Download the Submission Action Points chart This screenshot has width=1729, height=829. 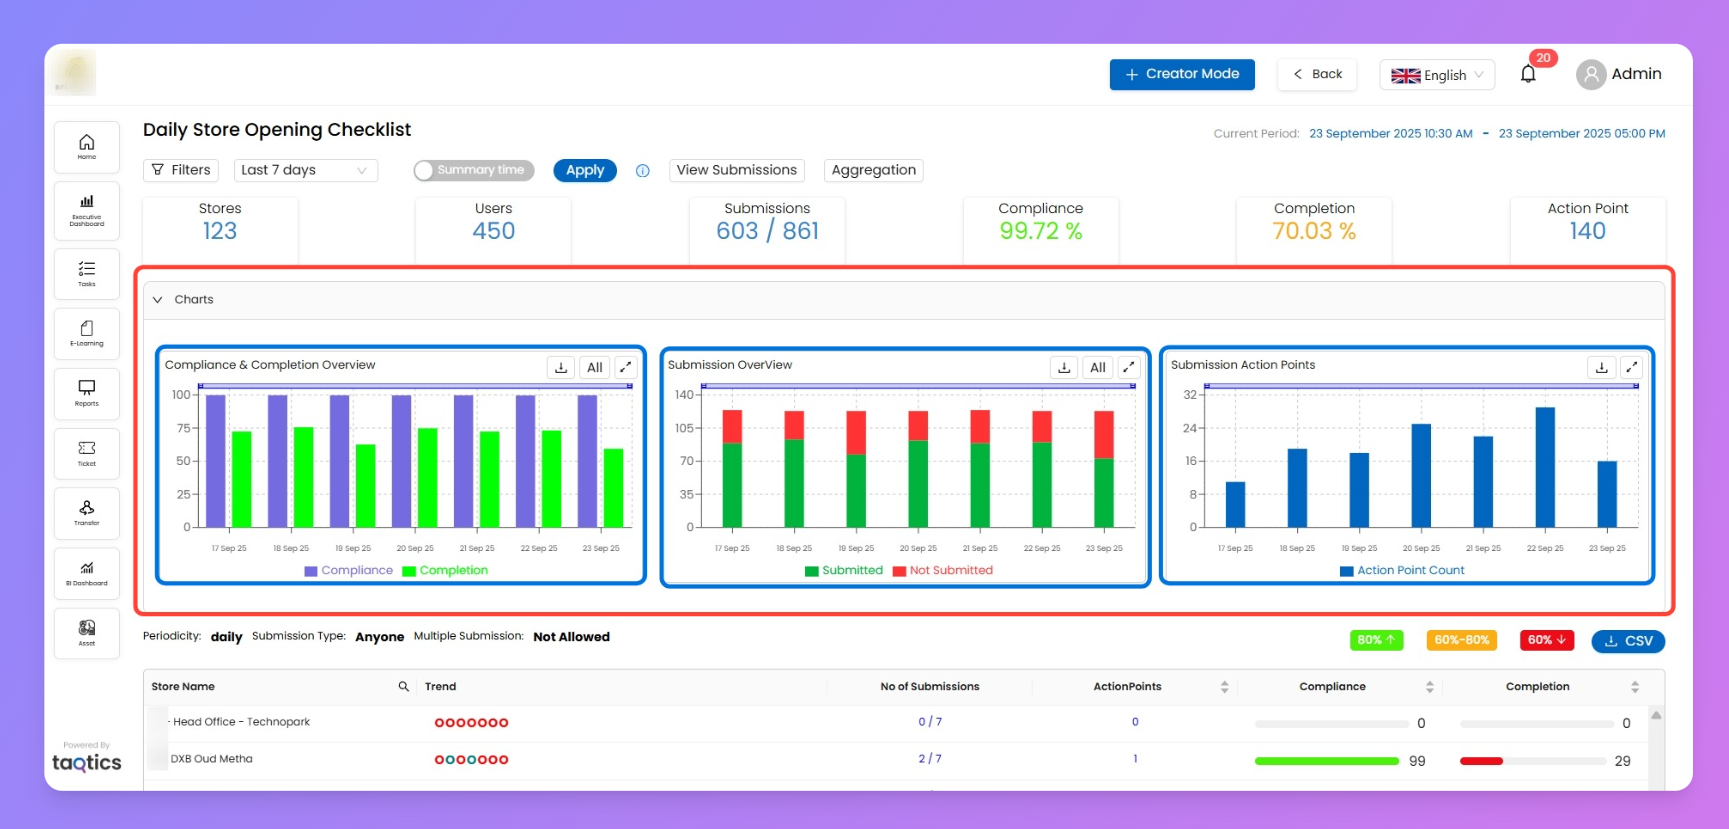1601,367
